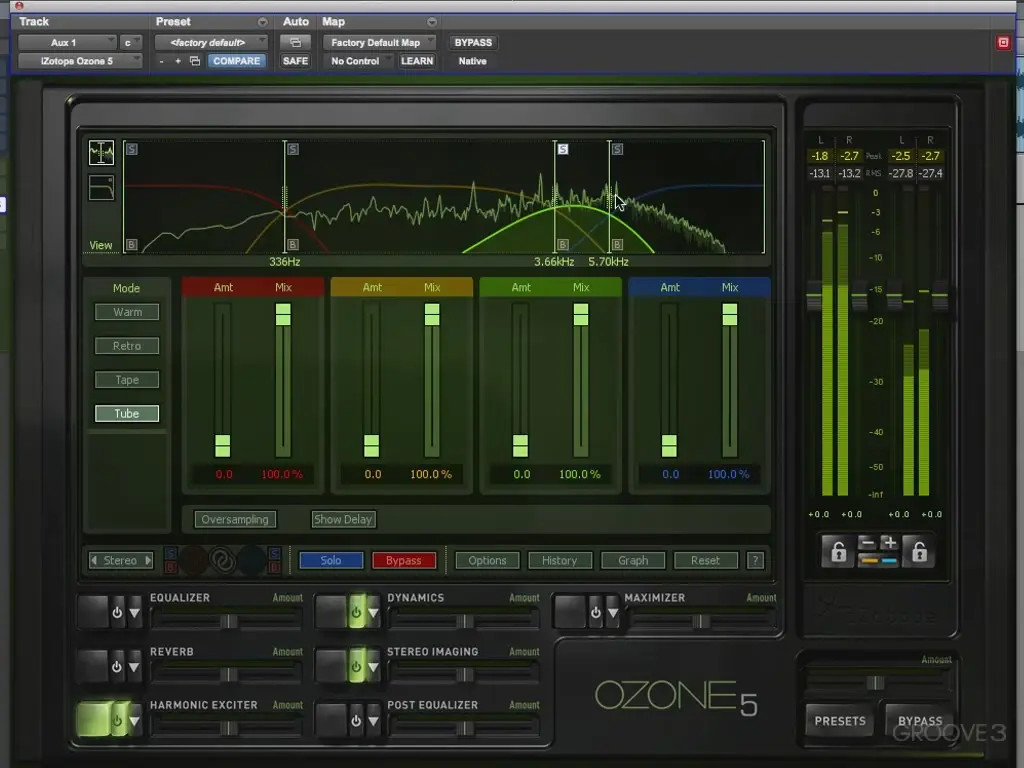Image resolution: width=1024 pixels, height=768 pixels.
Task: Click highlighted S solo at 3.66kHz crossover
Action: pyautogui.click(x=562, y=149)
